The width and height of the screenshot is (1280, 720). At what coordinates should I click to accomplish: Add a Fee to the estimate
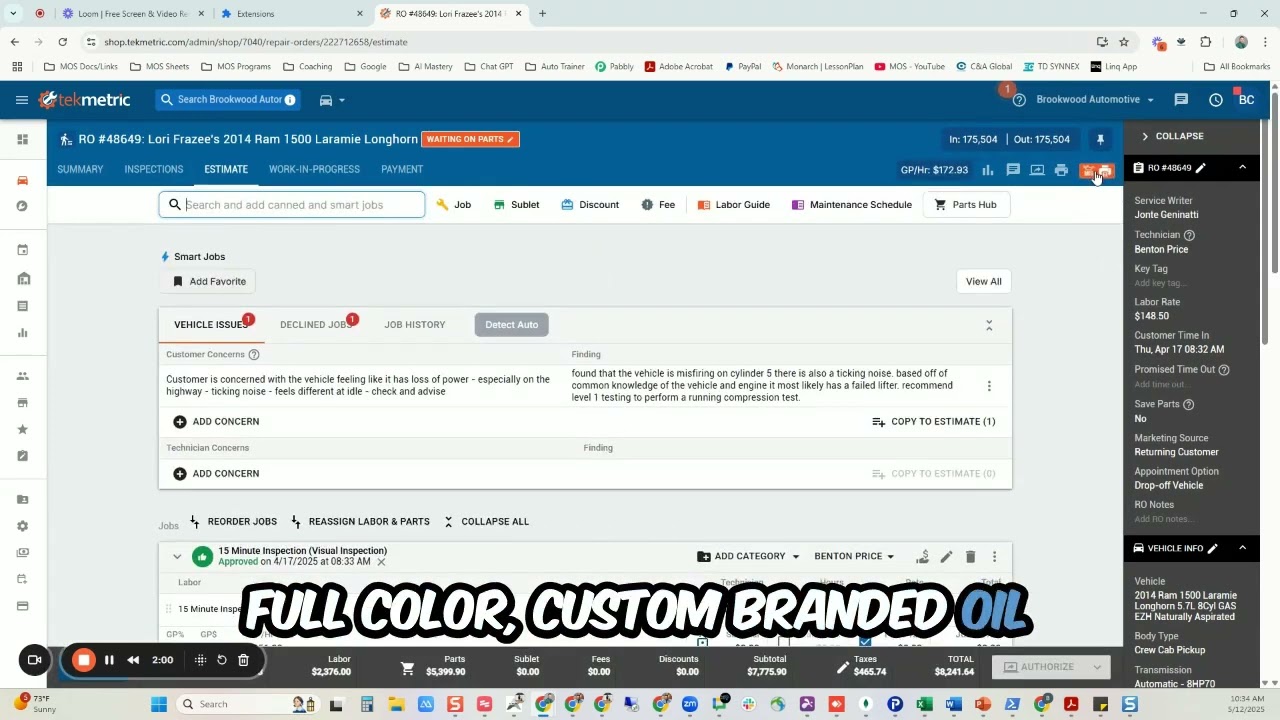[658, 205]
